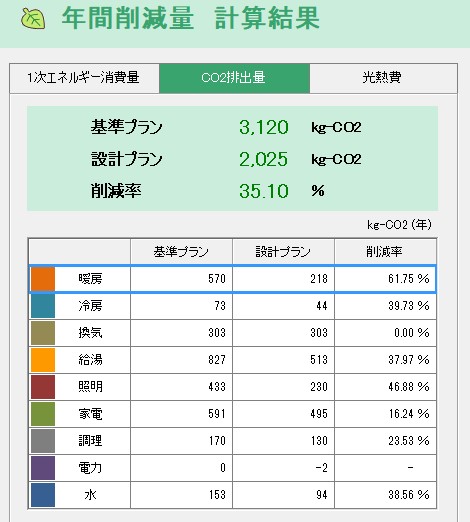Click the olive 換気 color swatch

coord(43,333)
